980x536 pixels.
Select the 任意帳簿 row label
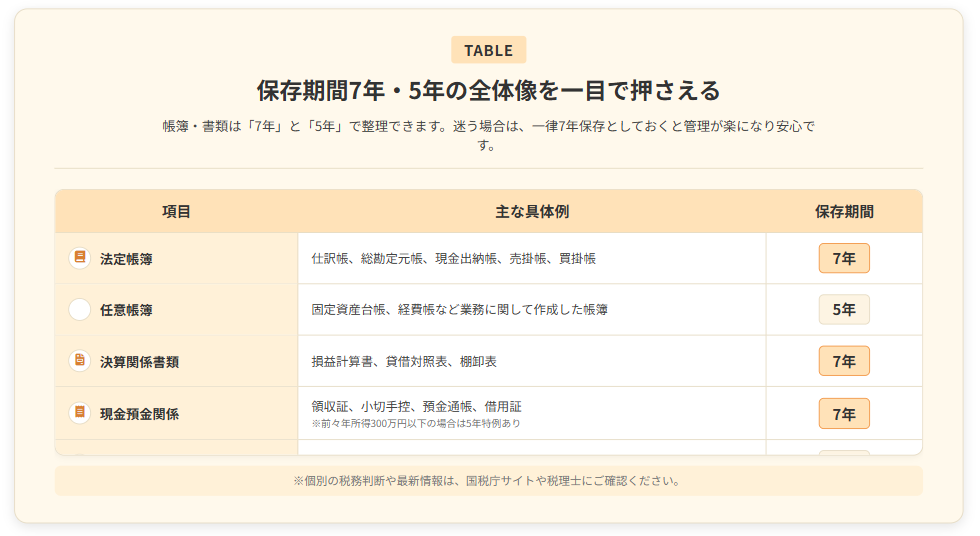[x=126, y=310]
